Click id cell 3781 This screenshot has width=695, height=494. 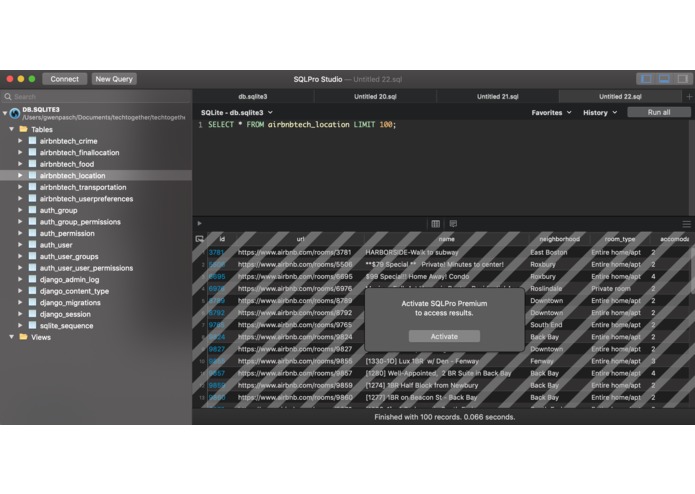click(x=217, y=252)
